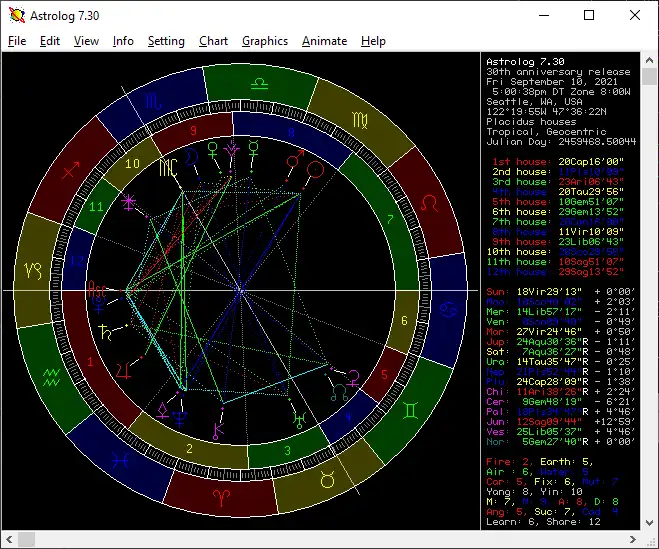Click the red Sun circle glyph
Image resolution: width=659 pixels, height=549 pixels.
pyautogui.click(x=315, y=170)
